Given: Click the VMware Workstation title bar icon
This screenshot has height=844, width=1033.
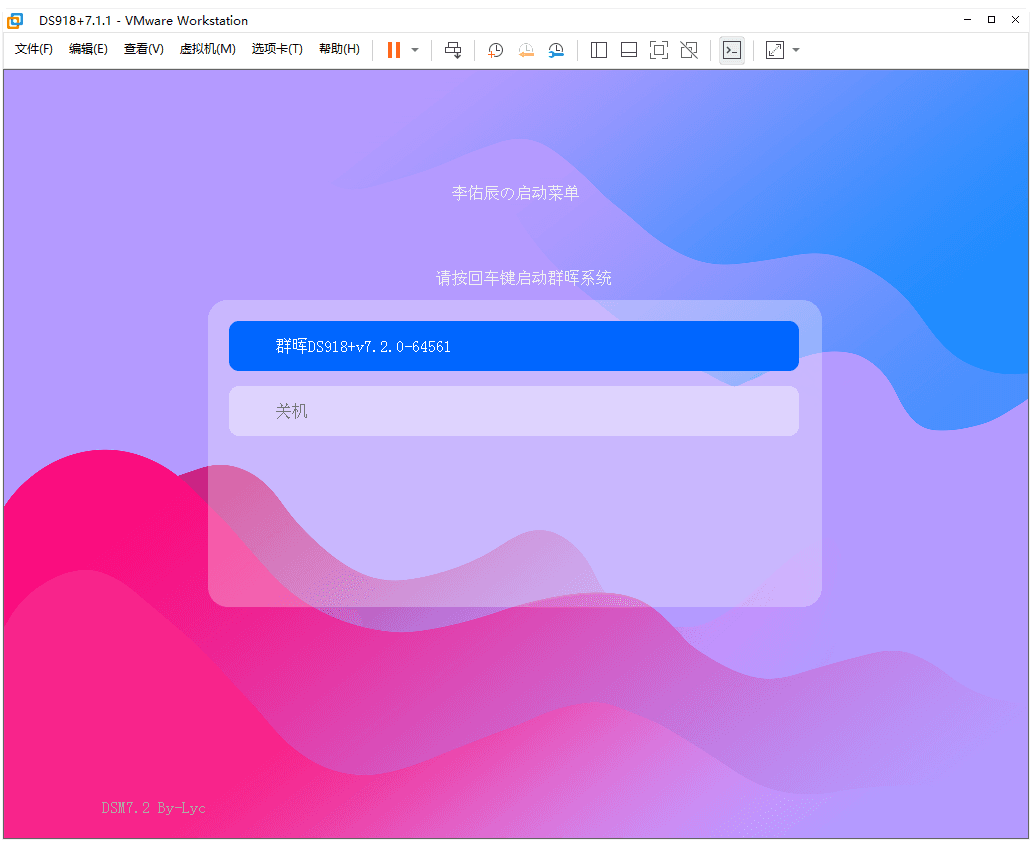Looking at the screenshot, I should point(14,20).
